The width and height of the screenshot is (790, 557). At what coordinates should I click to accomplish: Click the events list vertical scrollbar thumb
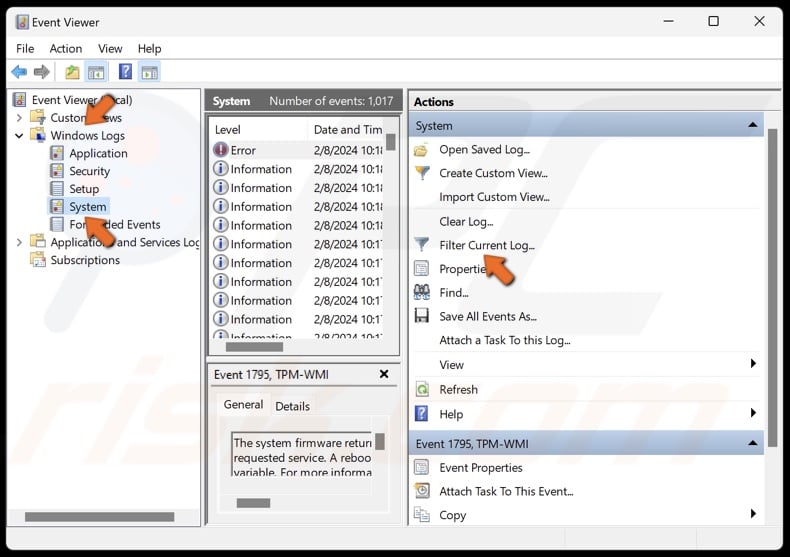point(390,142)
